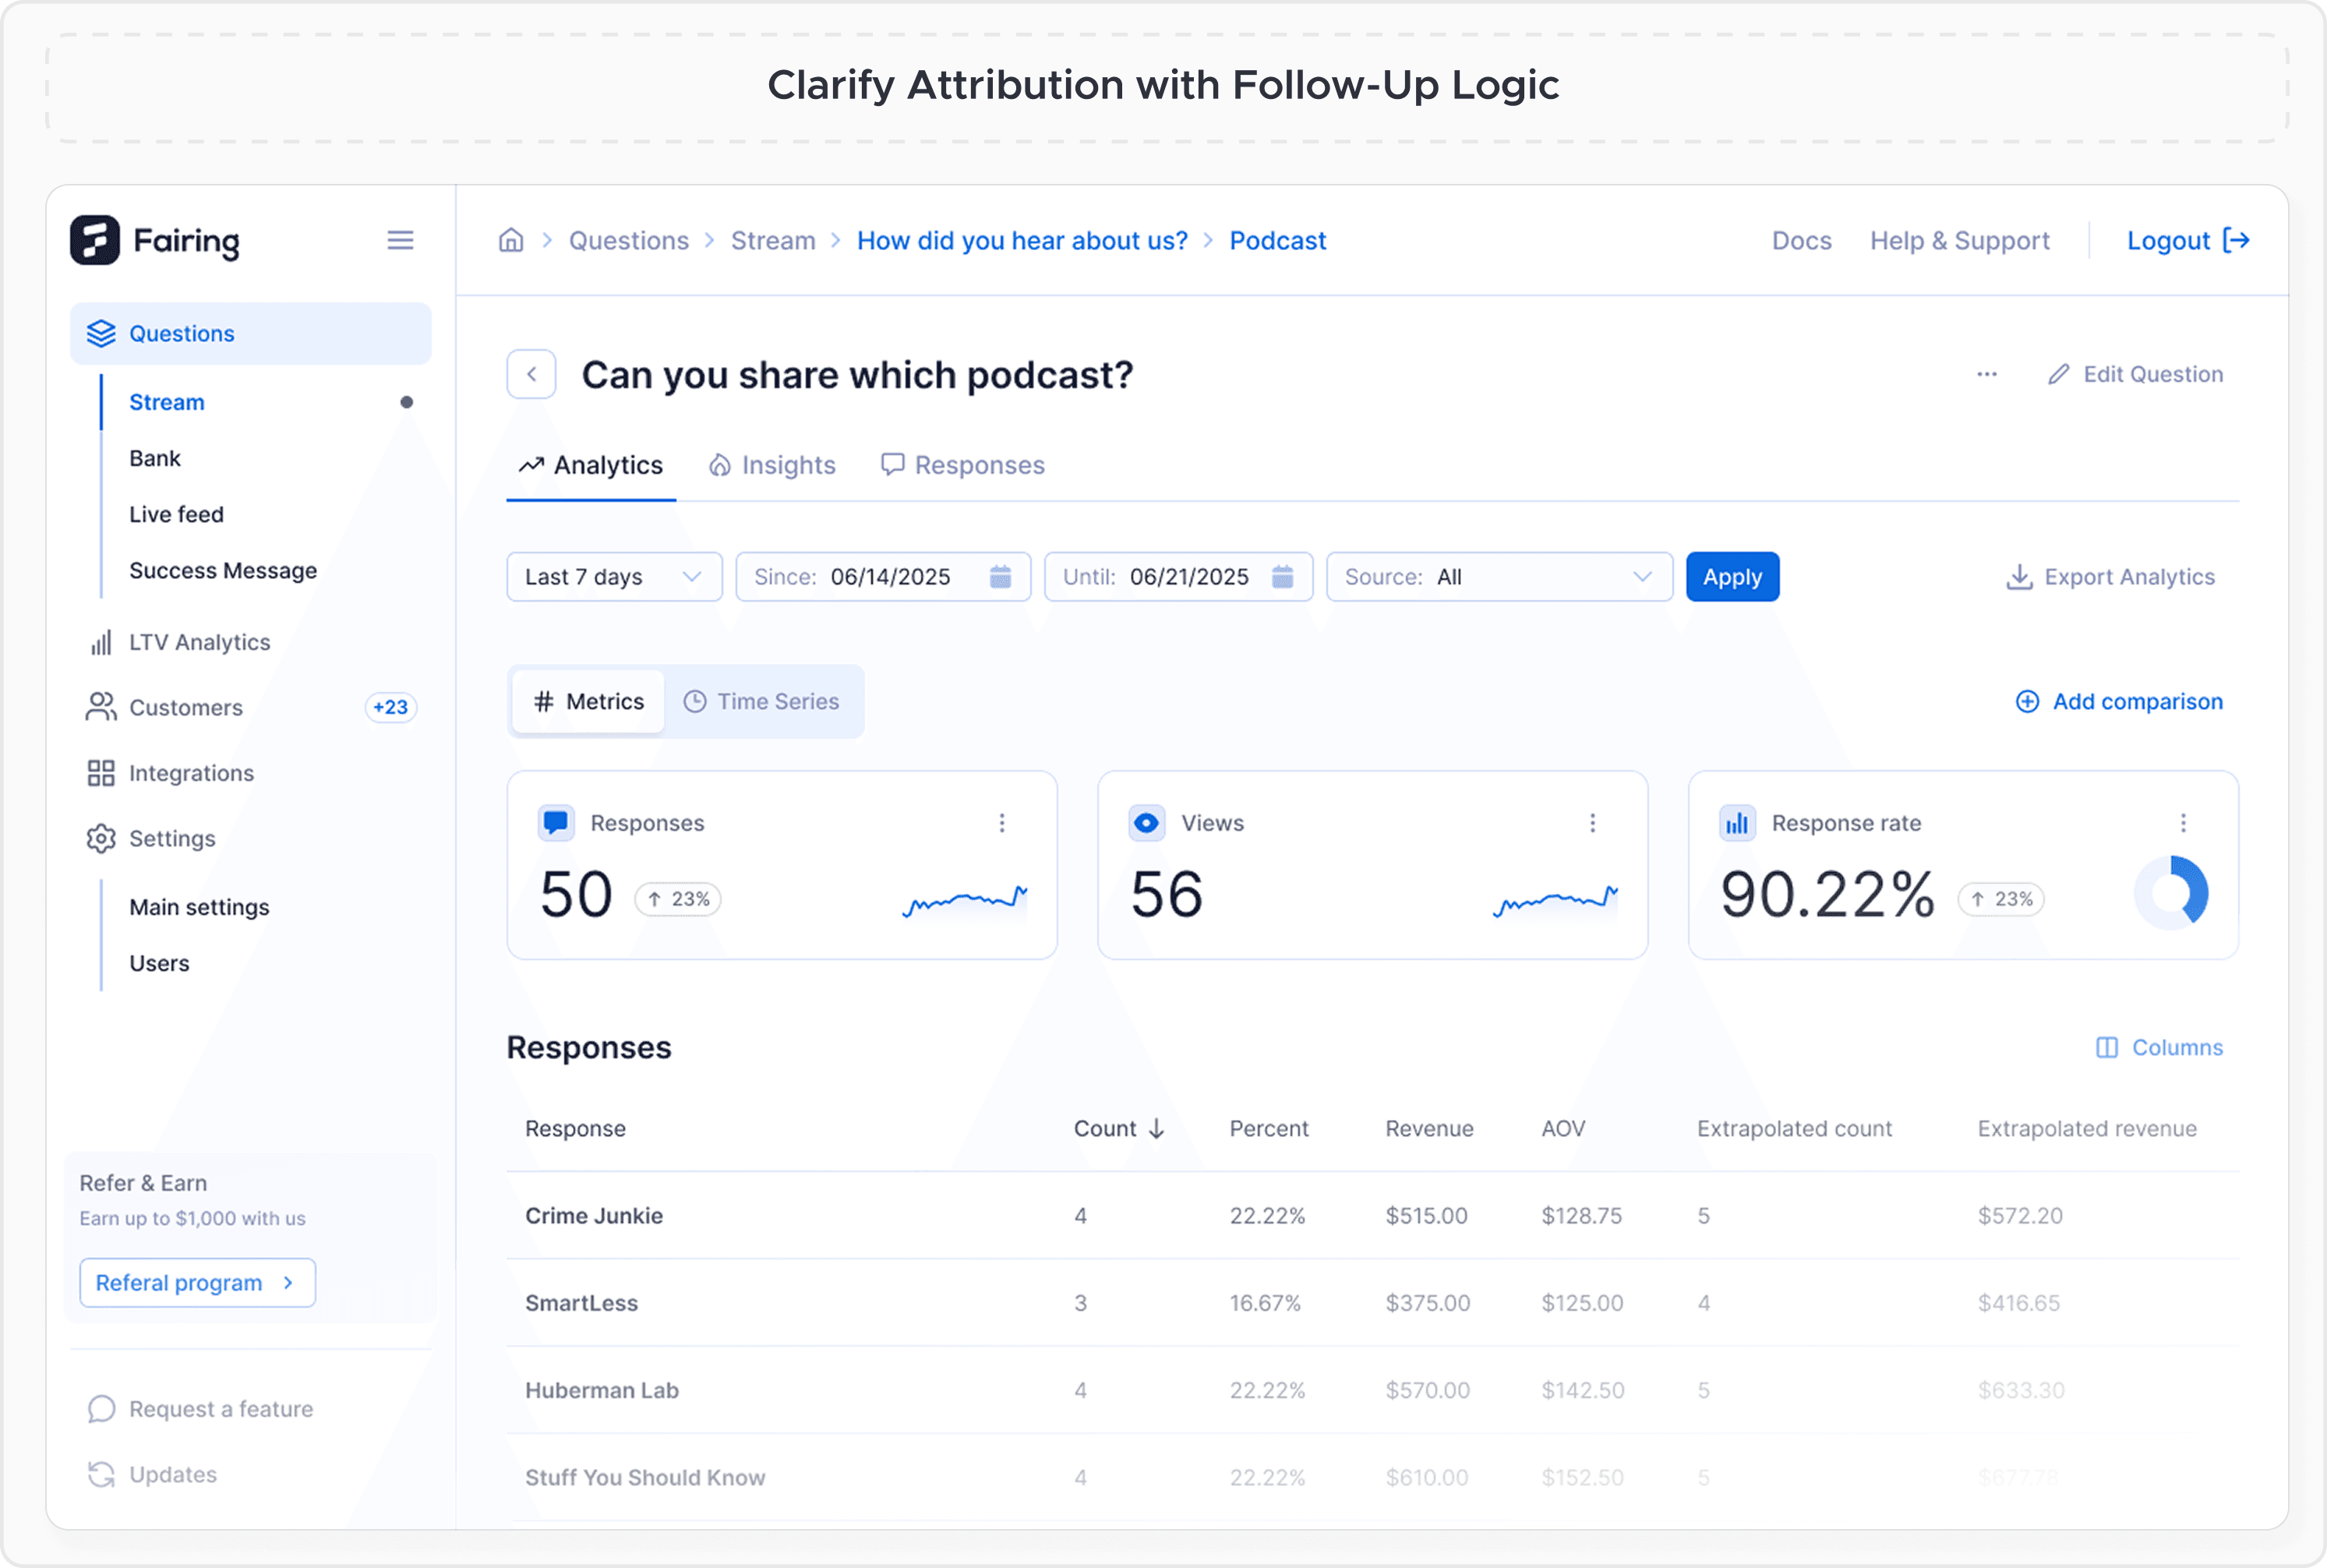Open Main settings in the sidebar
This screenshot has height=1568, width=2327.
(x=199, y=907)
